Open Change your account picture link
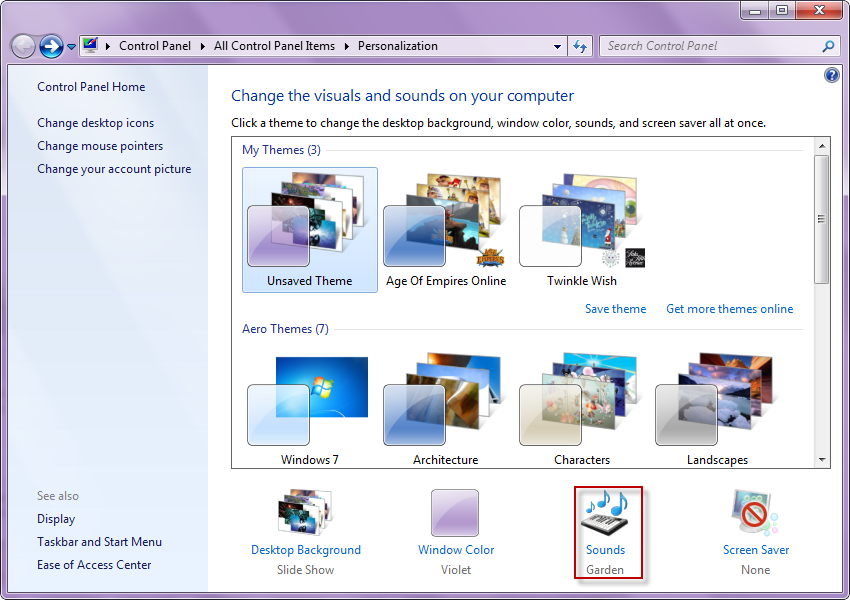The width and height of the screenshot is (850, 600). pyautogui.click(x=114, y=169)
